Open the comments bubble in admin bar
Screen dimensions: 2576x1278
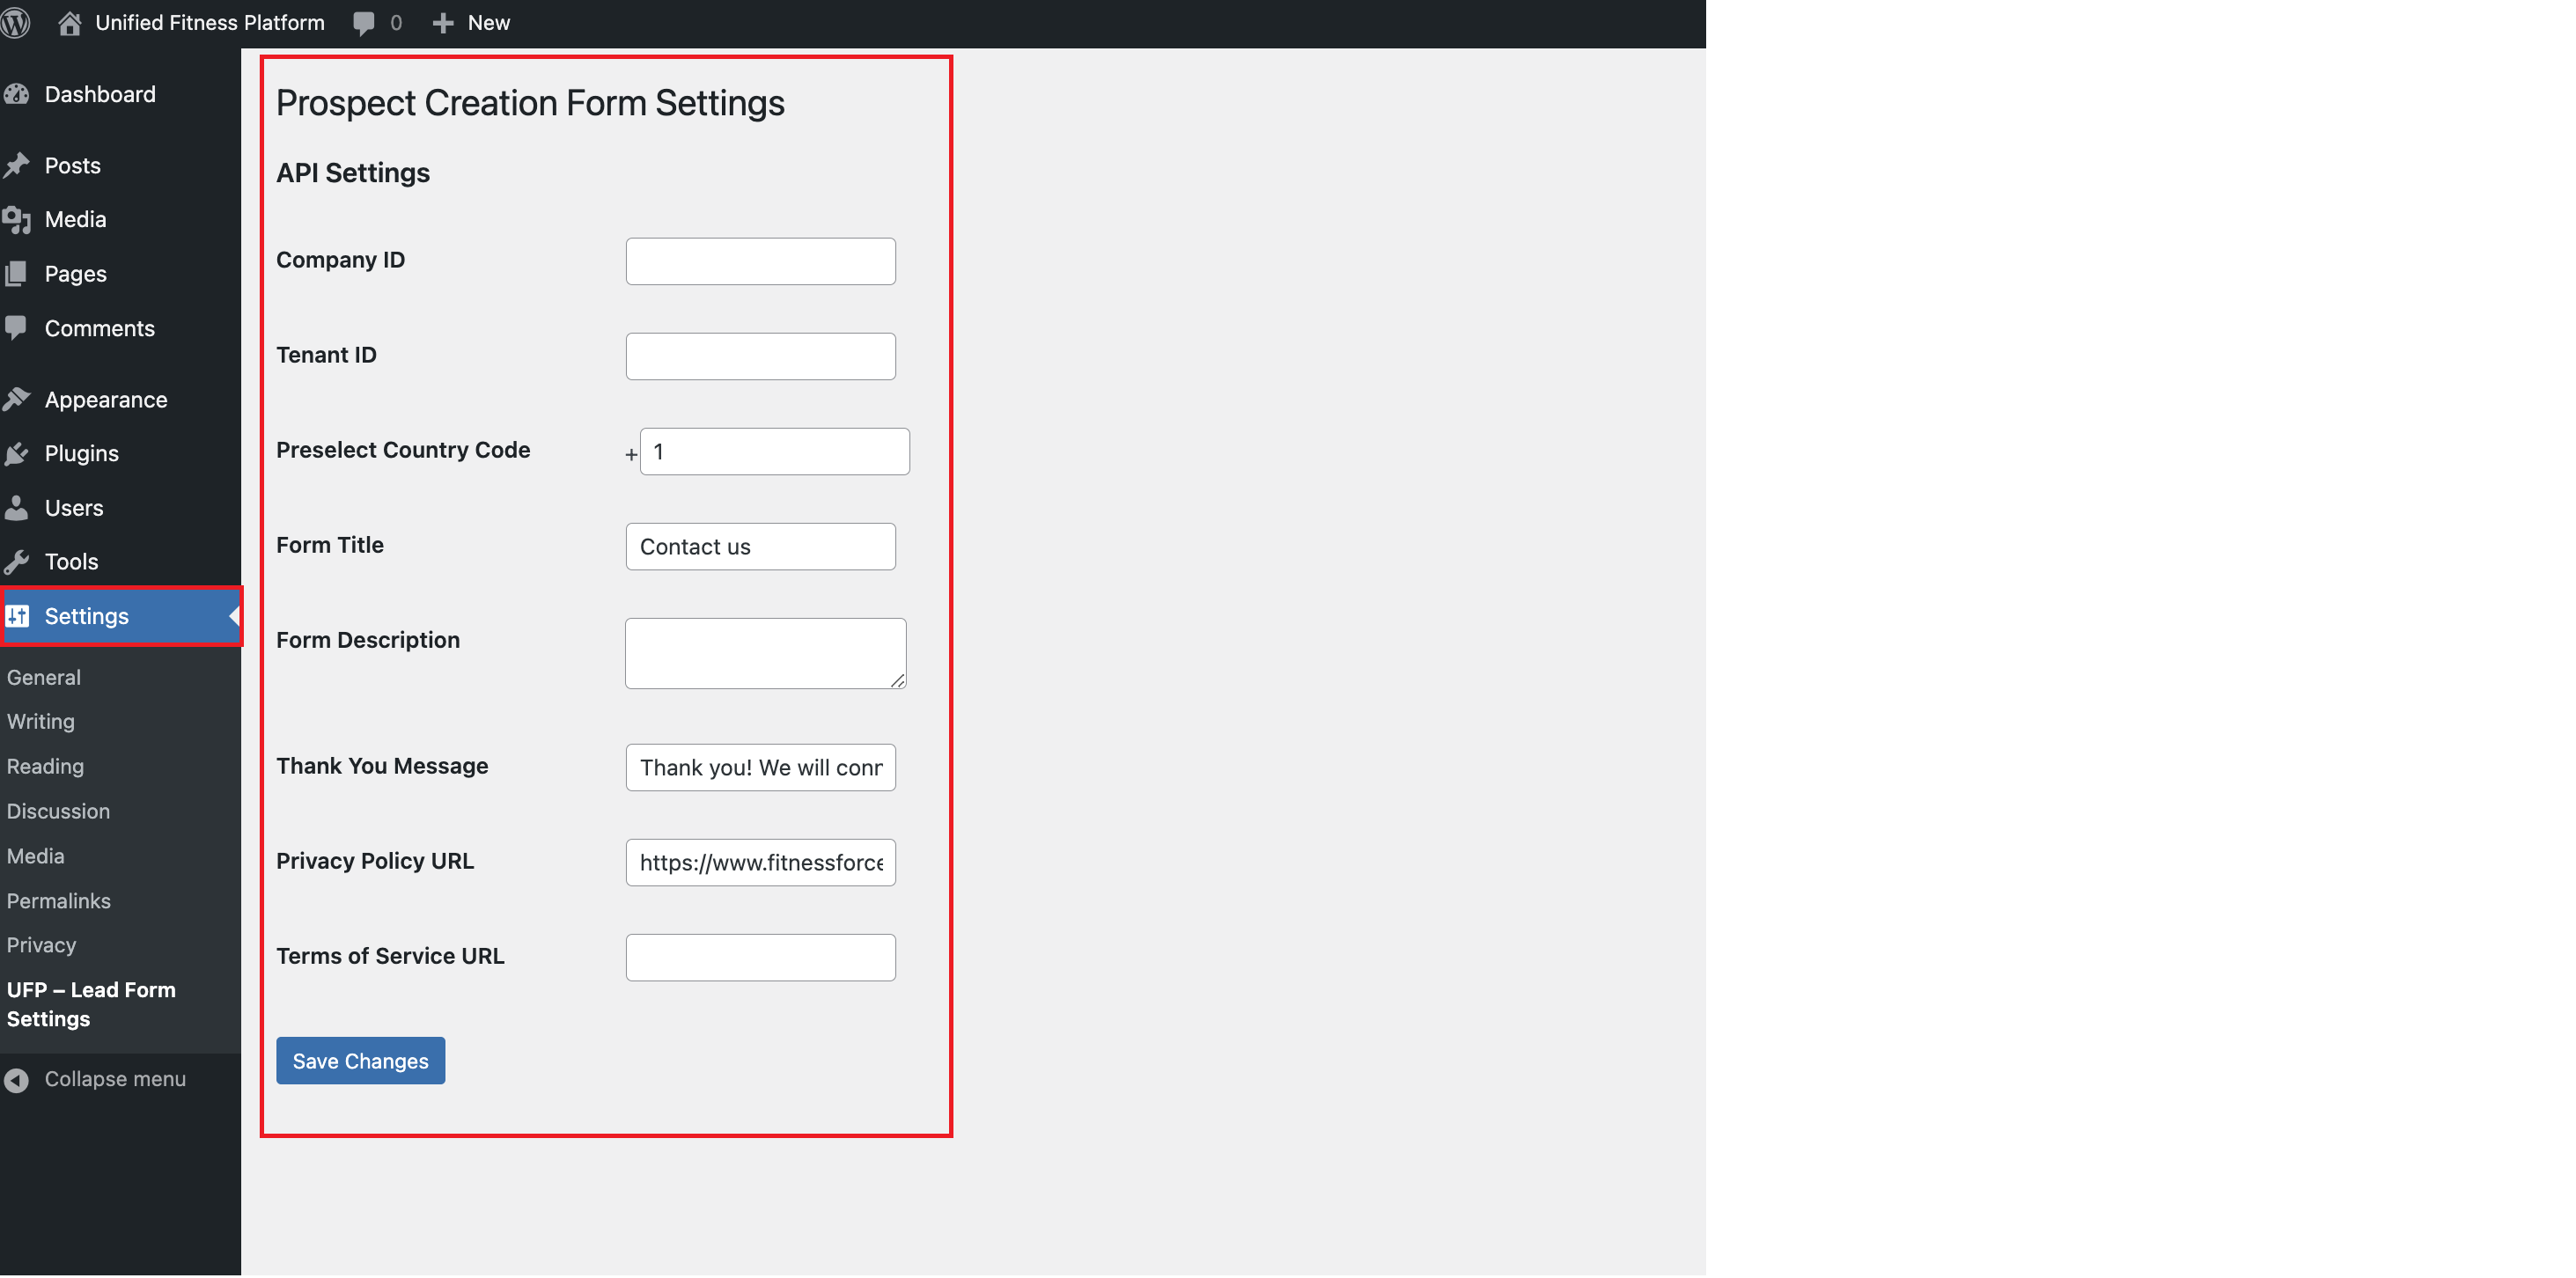[364, 22]
